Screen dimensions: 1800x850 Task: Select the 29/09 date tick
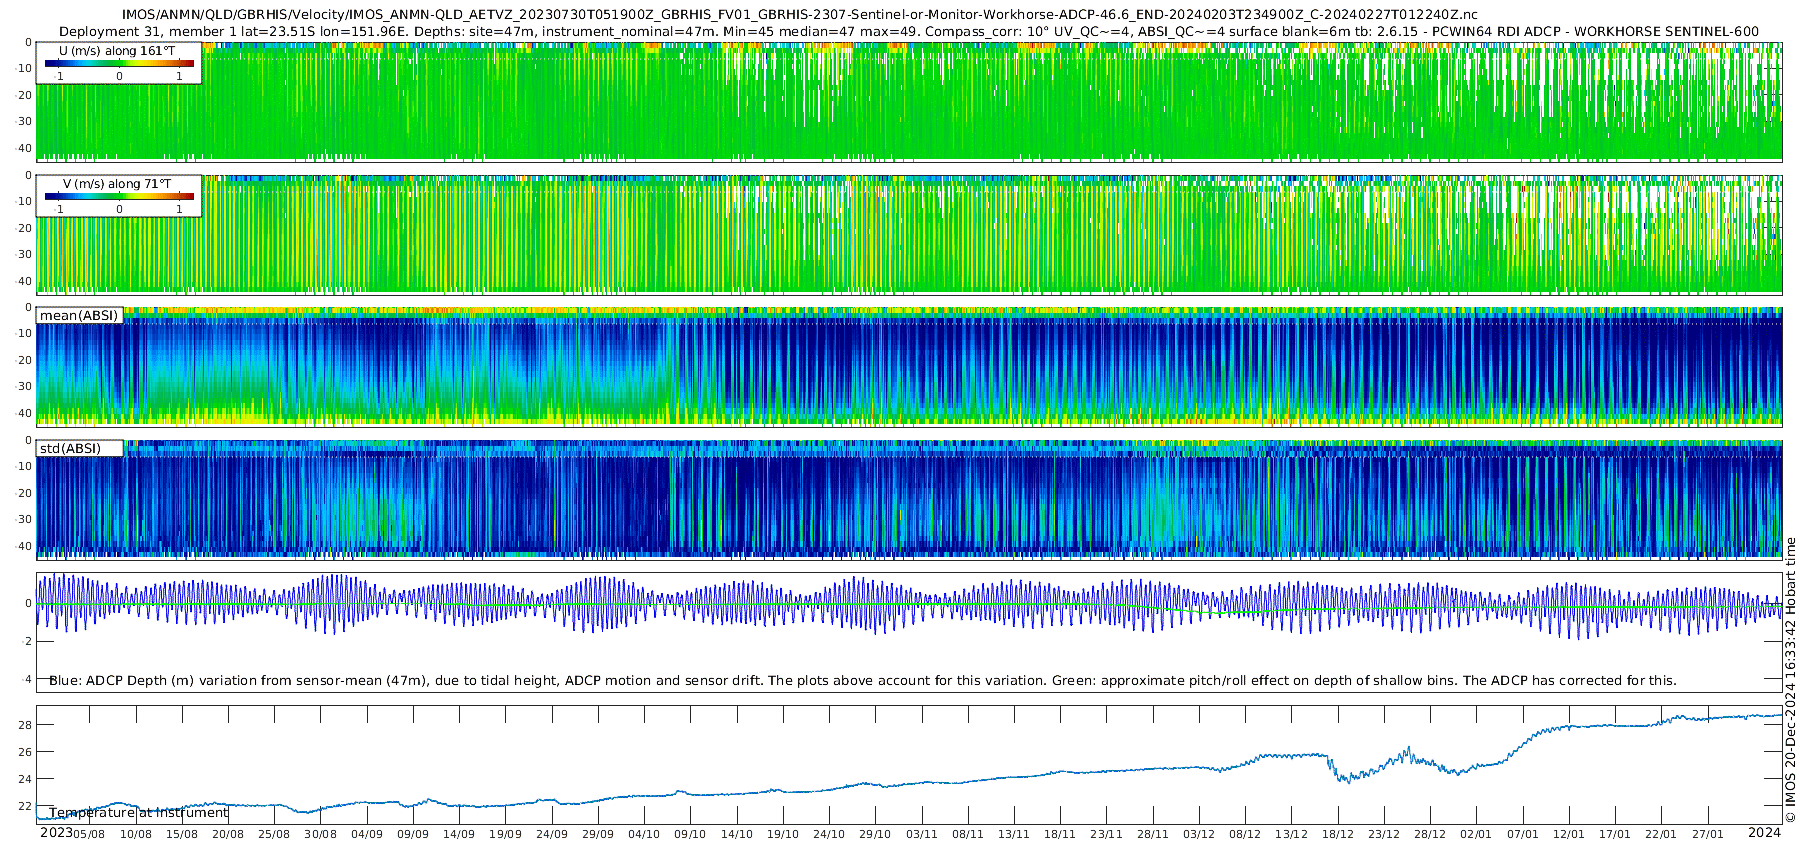coord(598,834)
